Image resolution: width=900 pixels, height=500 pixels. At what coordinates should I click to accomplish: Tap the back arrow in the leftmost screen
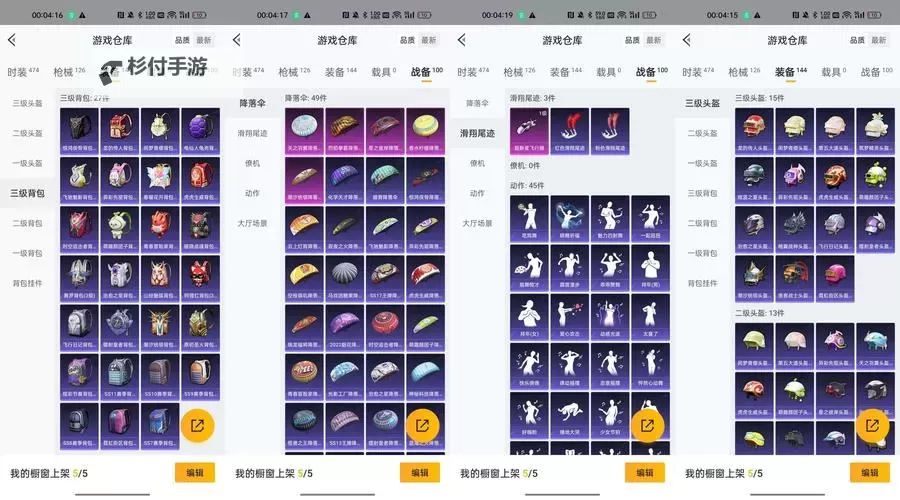12,40
